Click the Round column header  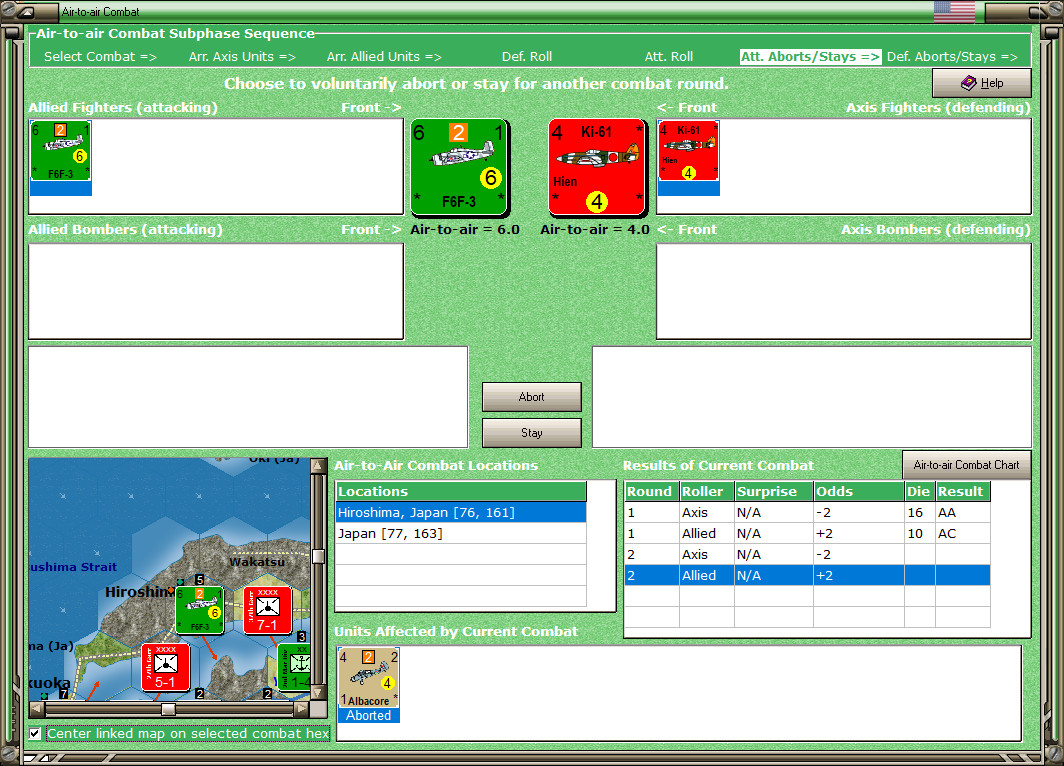[x=651, y=491]
